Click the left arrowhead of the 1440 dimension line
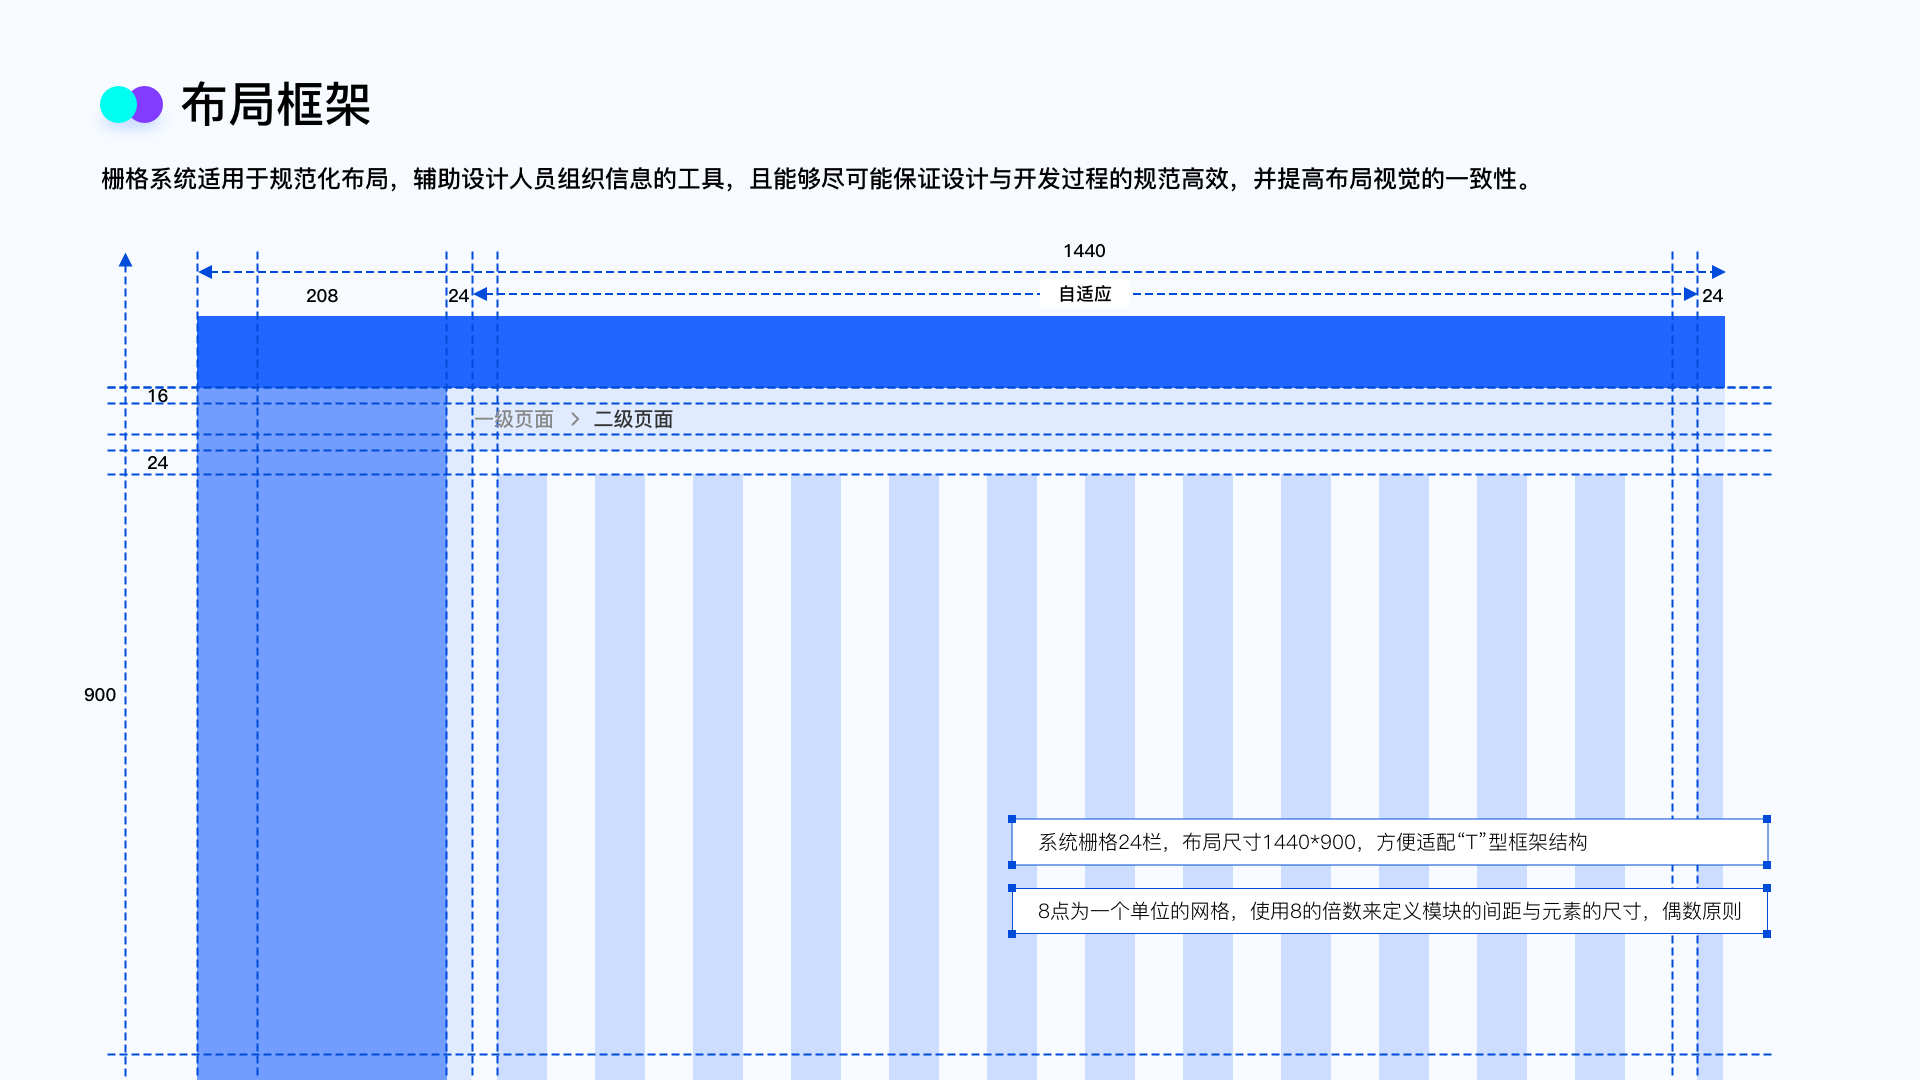This screenshot has width=1920, height=1080. pos(205,272)
